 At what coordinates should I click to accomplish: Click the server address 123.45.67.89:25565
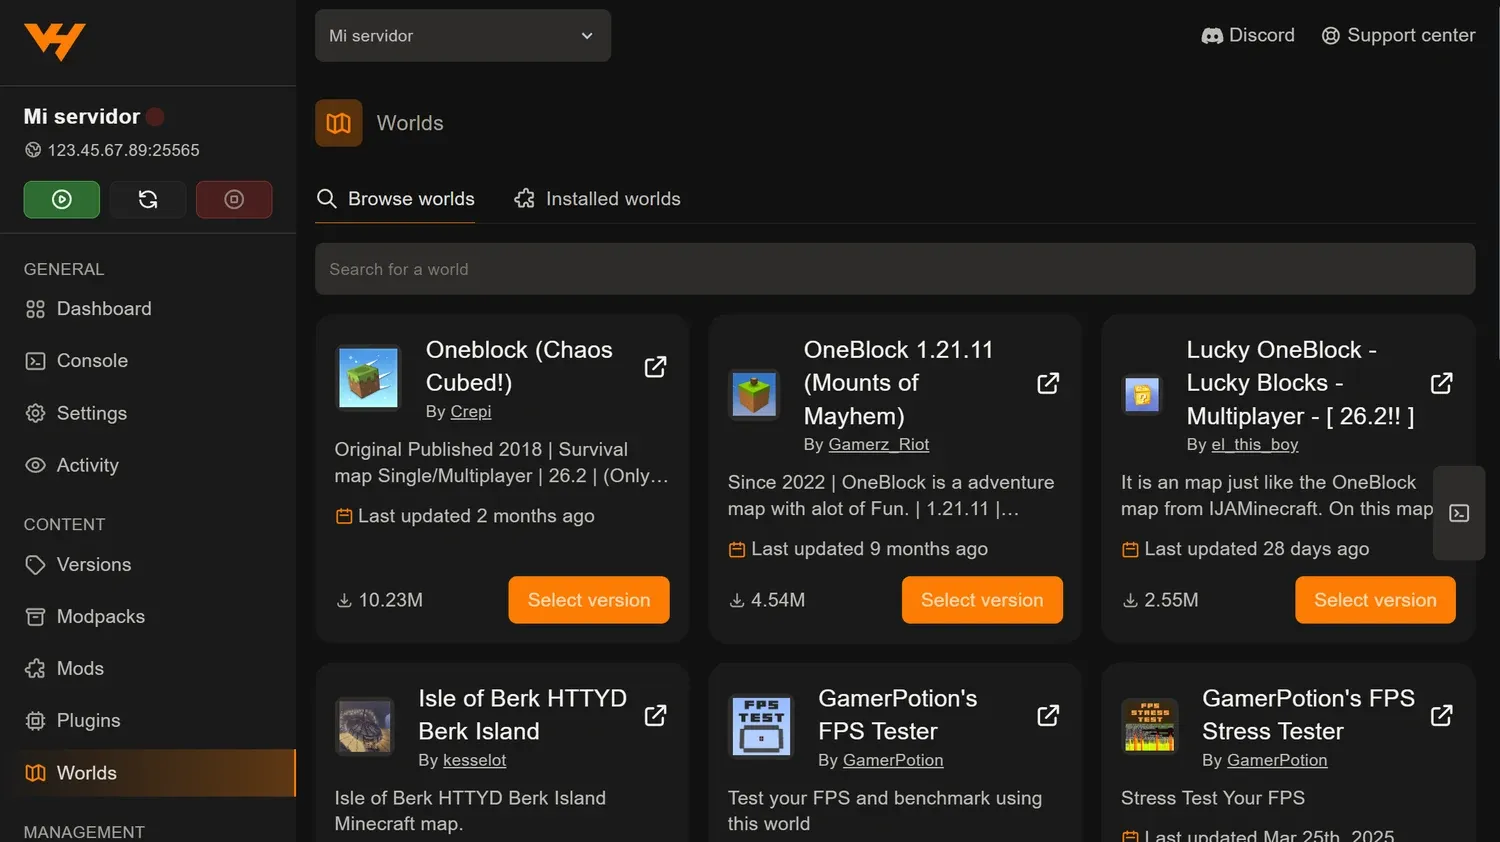tap(124, 150)
